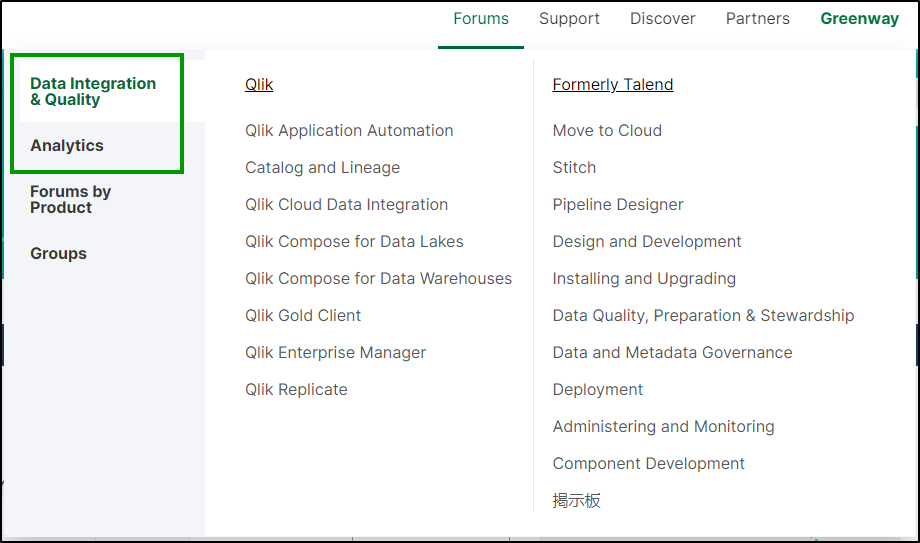The width and height of the screenshot is (920, 543).
Task: Open the 掲示板 forum link
Action: [x=577, y=501]
